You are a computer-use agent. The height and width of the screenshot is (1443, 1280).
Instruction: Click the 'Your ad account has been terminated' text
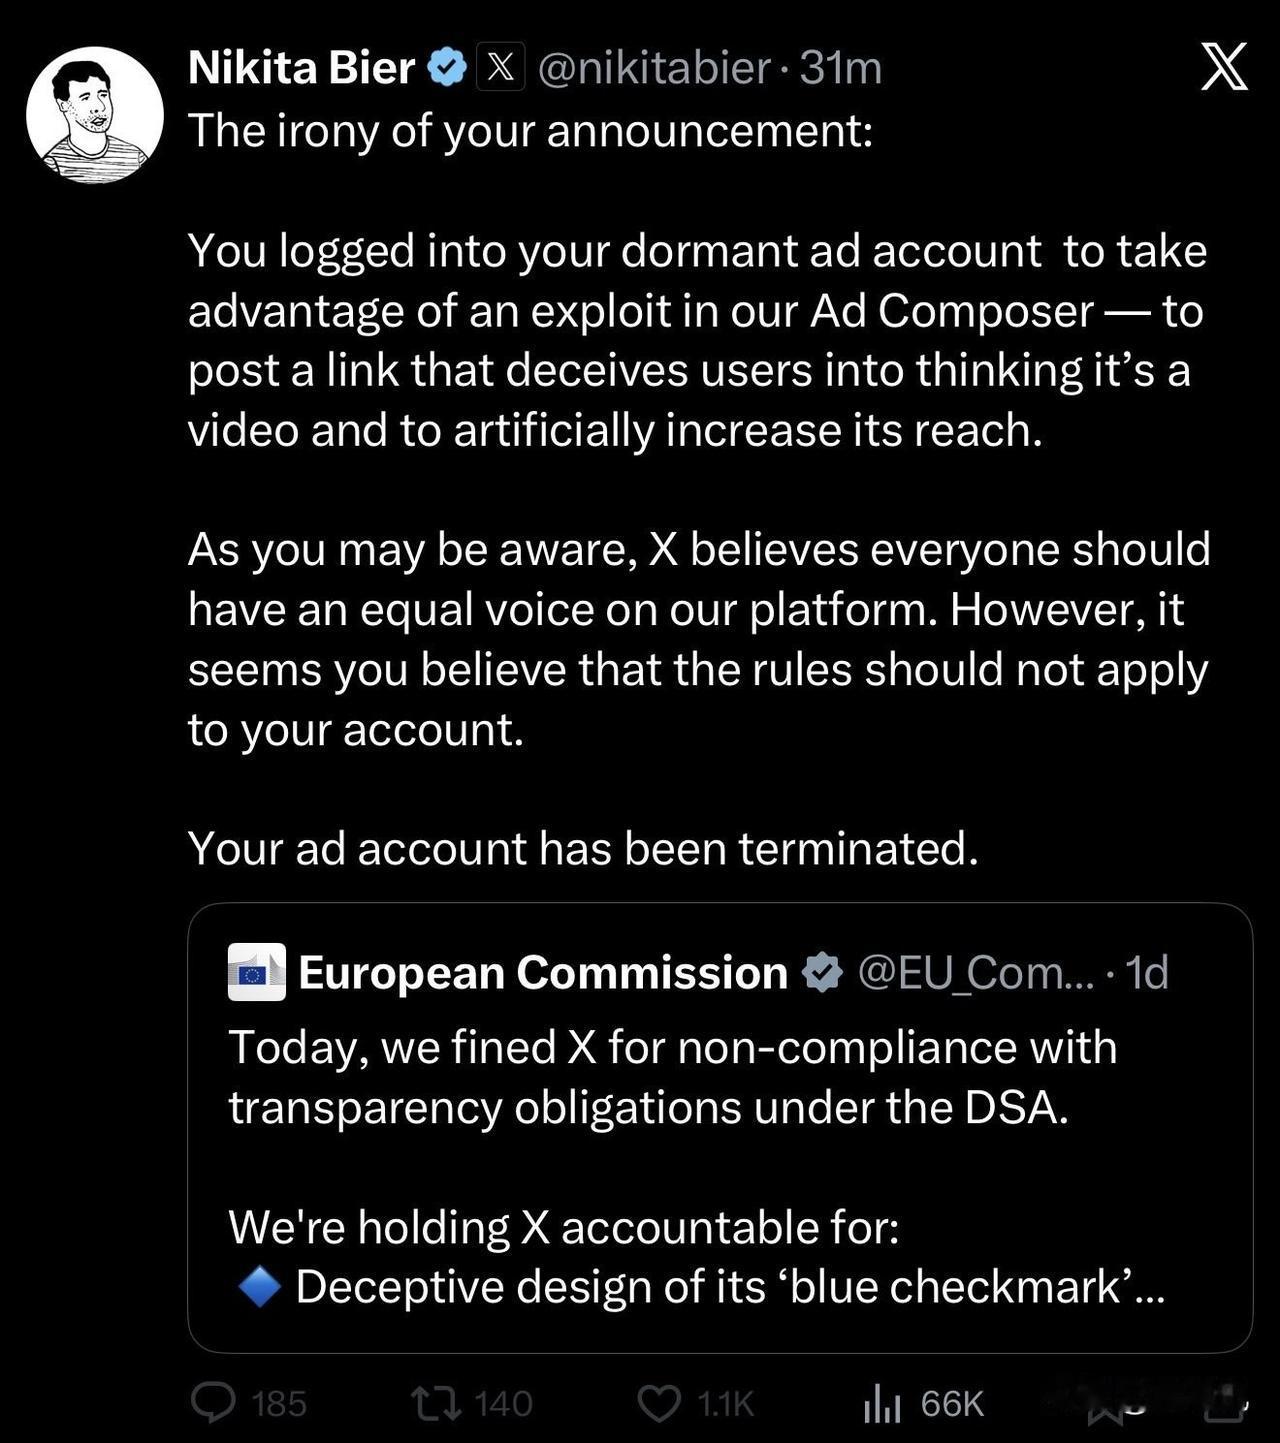pyautogui.click(x=583, y=848)
